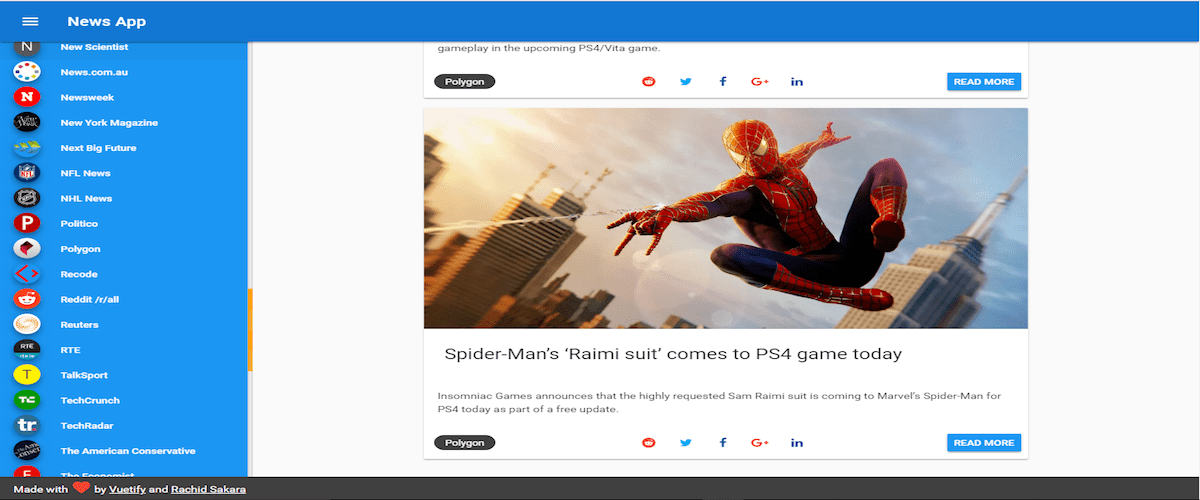Click the Recode angle-brackets icon
Image resolution: width=1200 pixels, height=500 pixels.
tap(27, 274)
